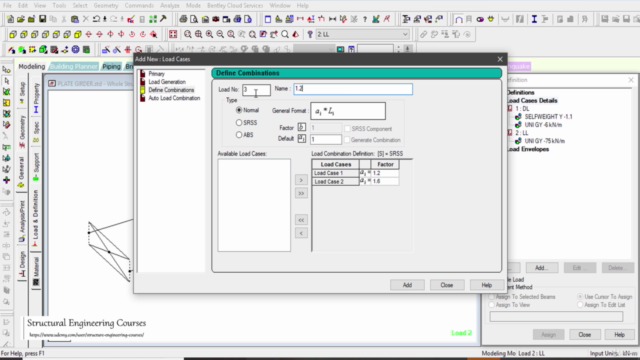Click the chain link icon in second toolbar row
This screenshot has width=640, height=360.
(424, 34)
